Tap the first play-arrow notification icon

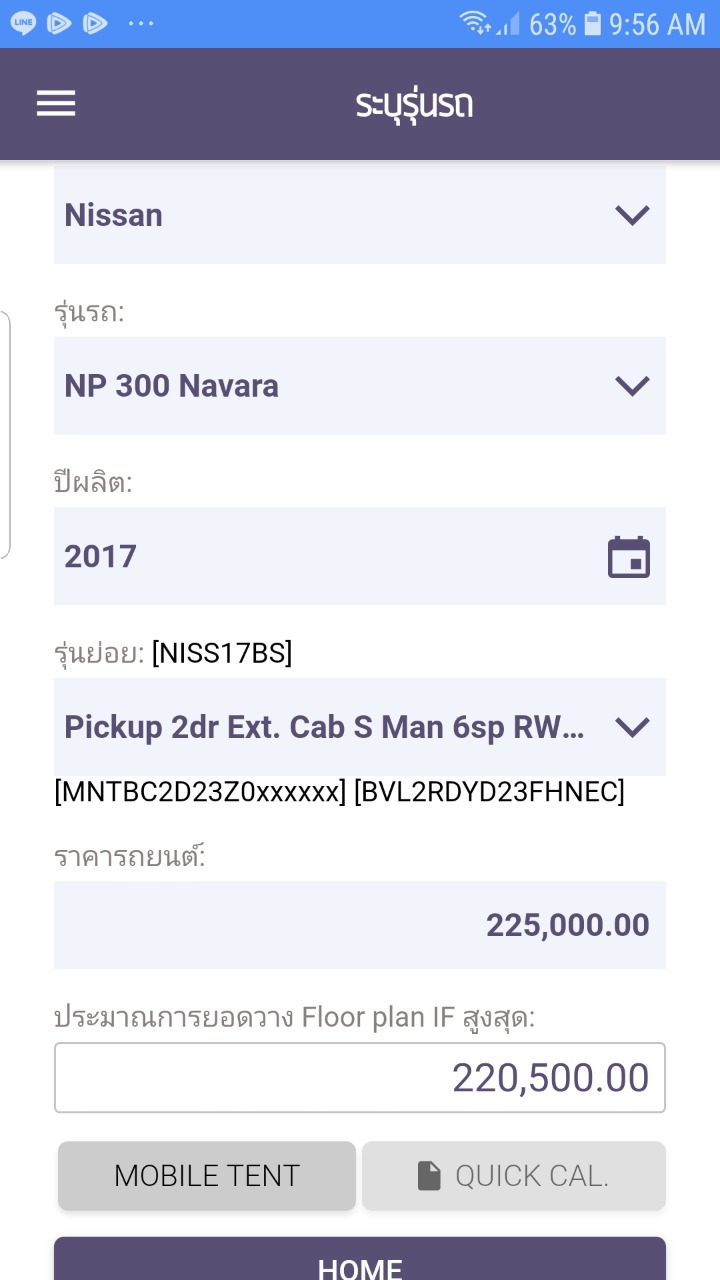[59, 23]
